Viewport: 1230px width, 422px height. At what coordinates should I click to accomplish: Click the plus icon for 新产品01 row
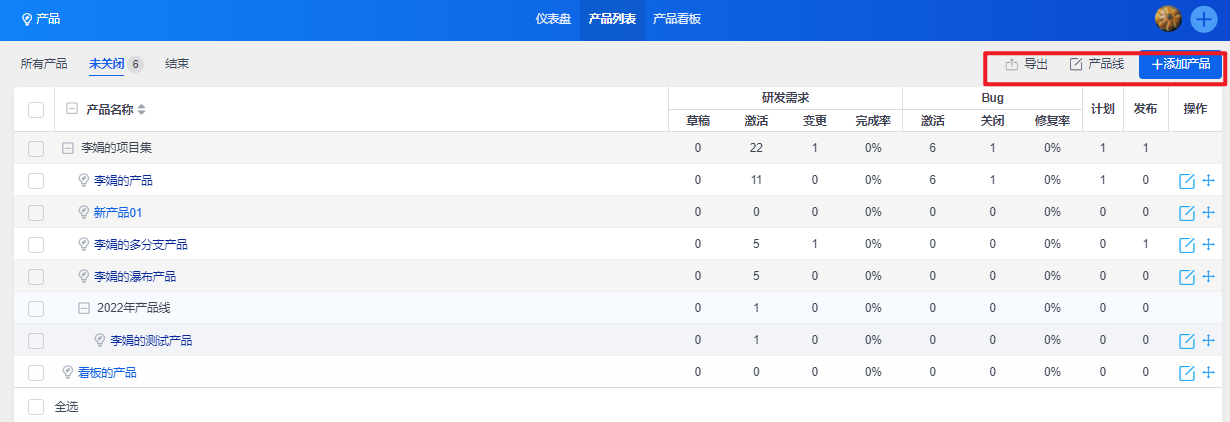(x=1208, y=213)
